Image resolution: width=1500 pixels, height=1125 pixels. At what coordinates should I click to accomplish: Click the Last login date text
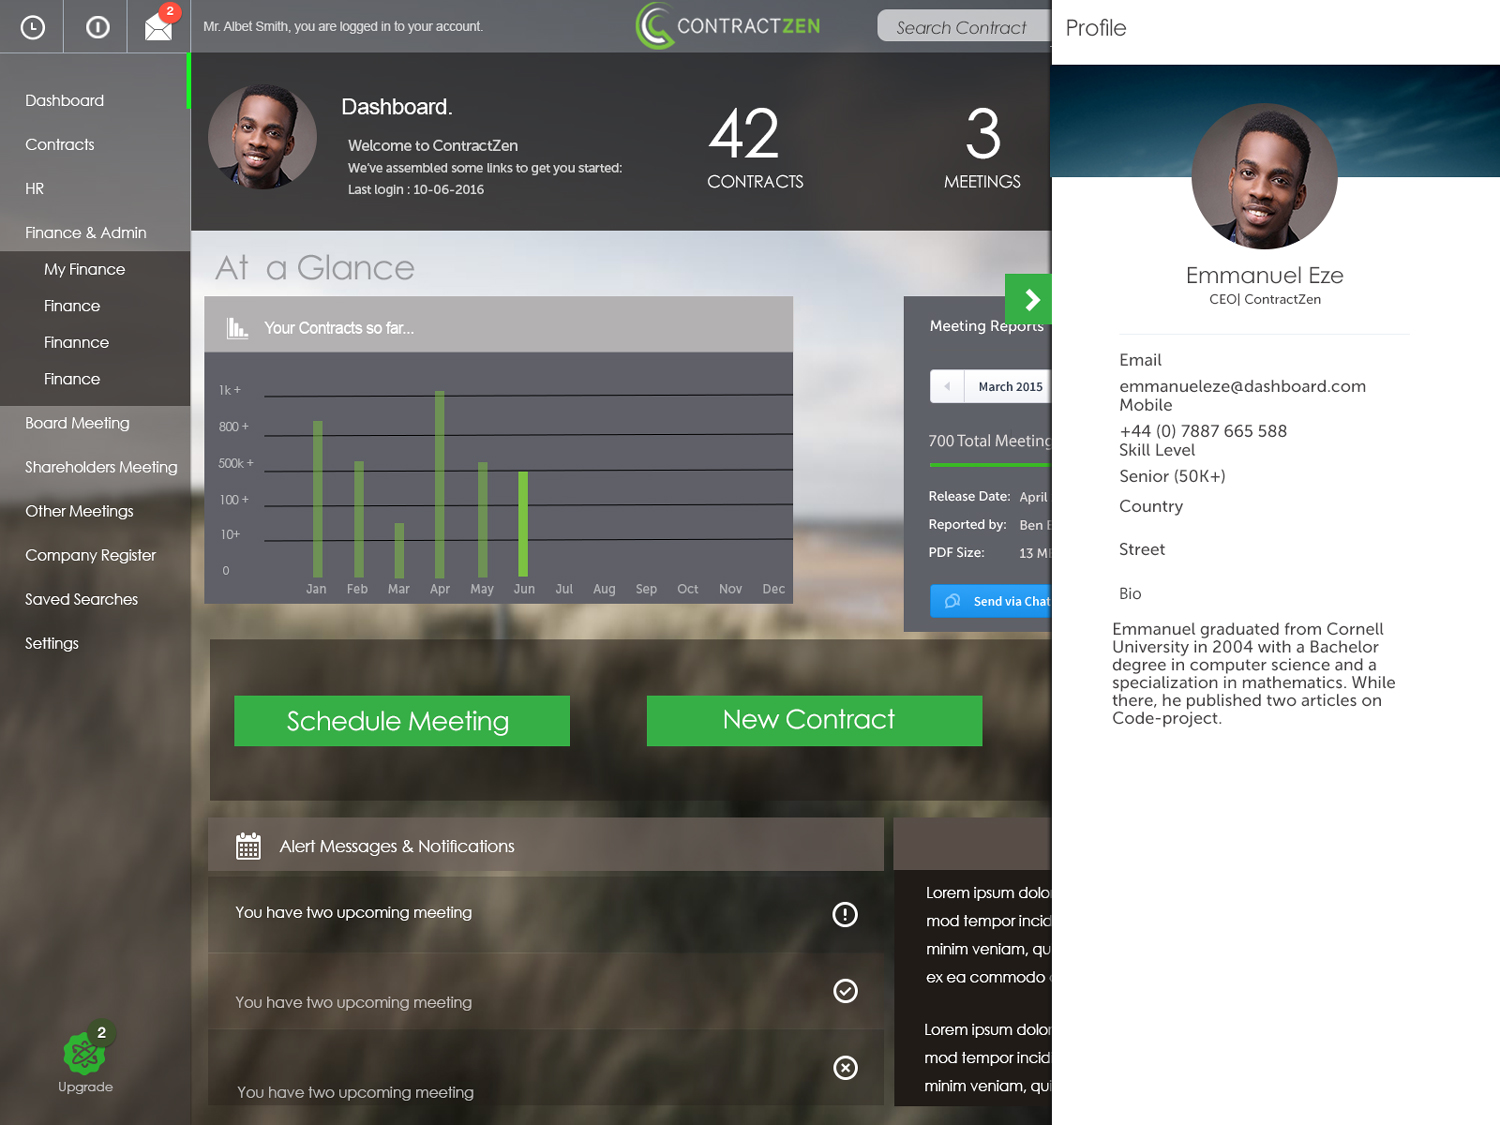(x=416, y=189)
